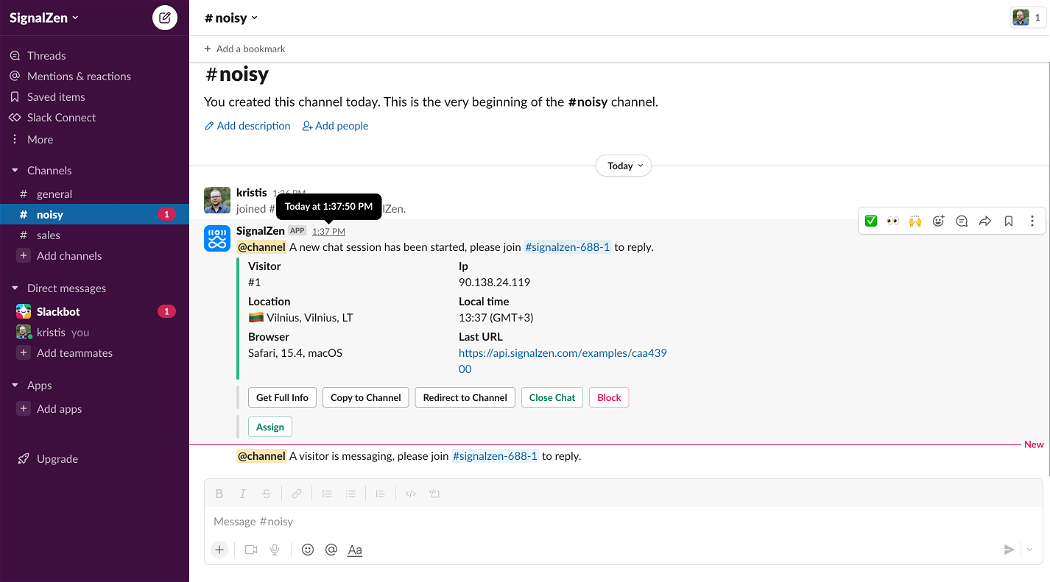This screenshot has width=1050, height=582.
Task: Toggle code block formatting
Action: click(434, 494)
